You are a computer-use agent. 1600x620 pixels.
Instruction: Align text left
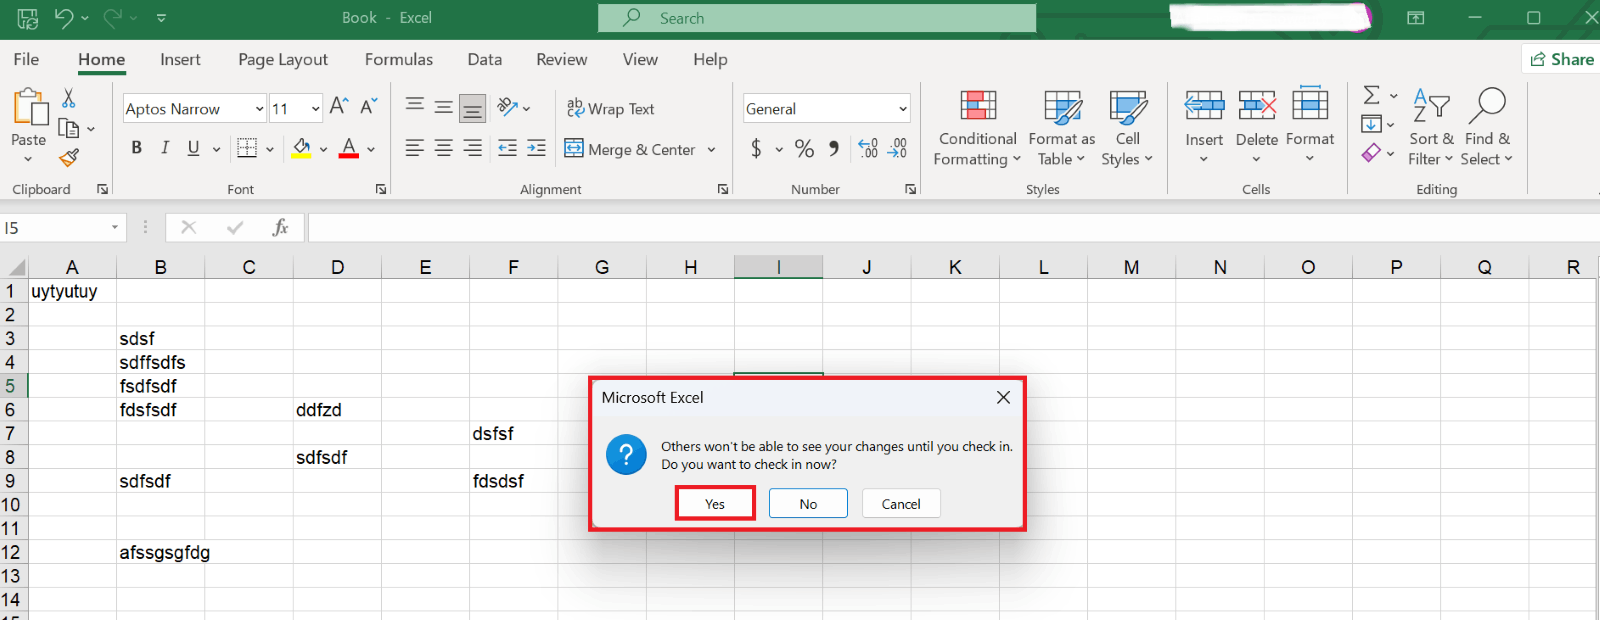[414, 148]
